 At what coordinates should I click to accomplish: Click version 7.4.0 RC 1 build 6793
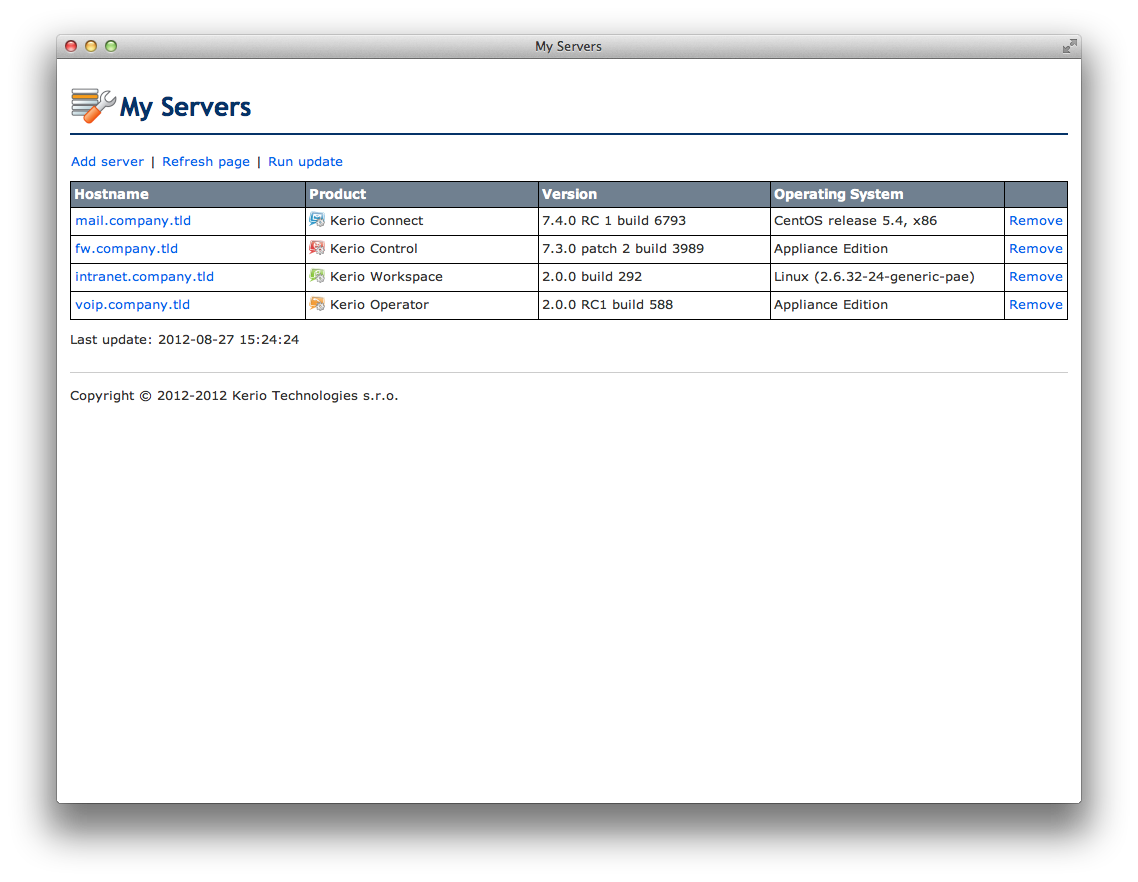coord(614,221)
